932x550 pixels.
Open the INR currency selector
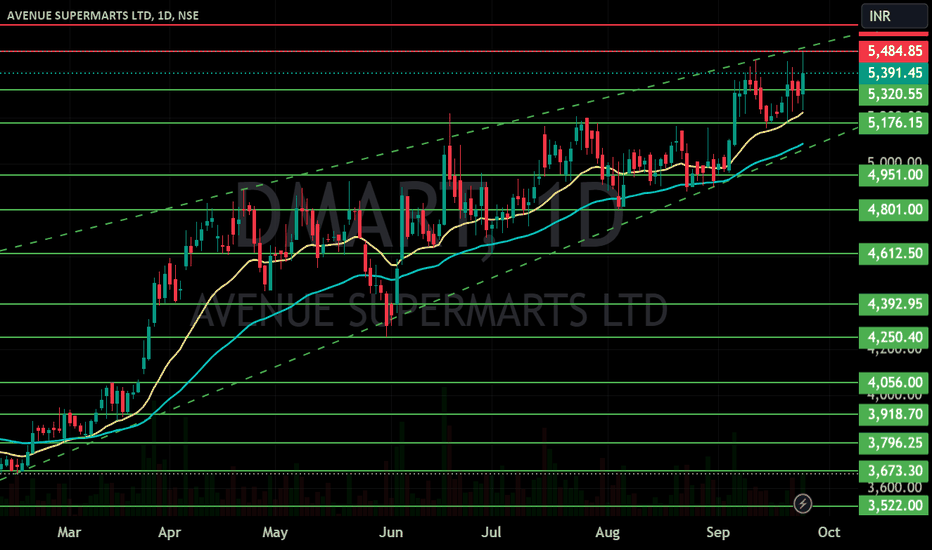click(x=893, y=15)
